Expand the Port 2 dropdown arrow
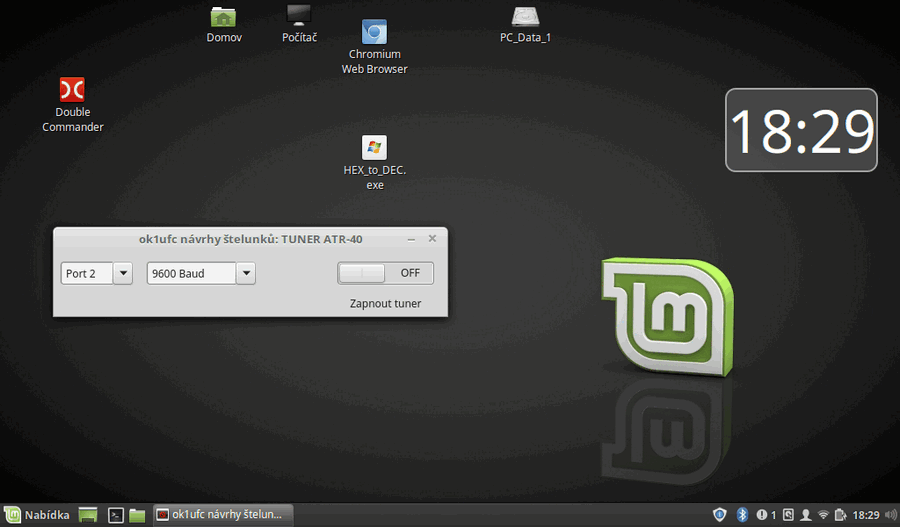 coord(123,273)
